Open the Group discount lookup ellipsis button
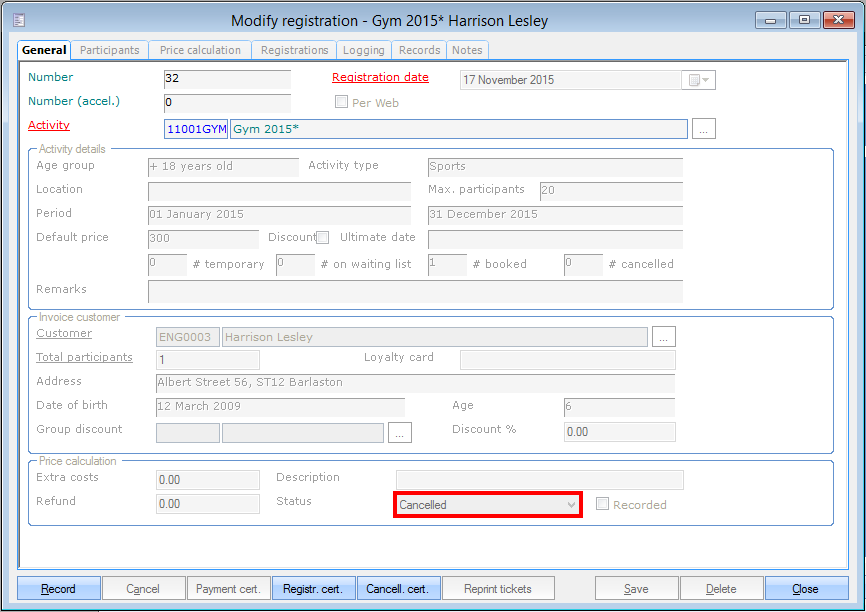Image resolution: width=866 pixels, height=612 pixels. tap(400, 433)
